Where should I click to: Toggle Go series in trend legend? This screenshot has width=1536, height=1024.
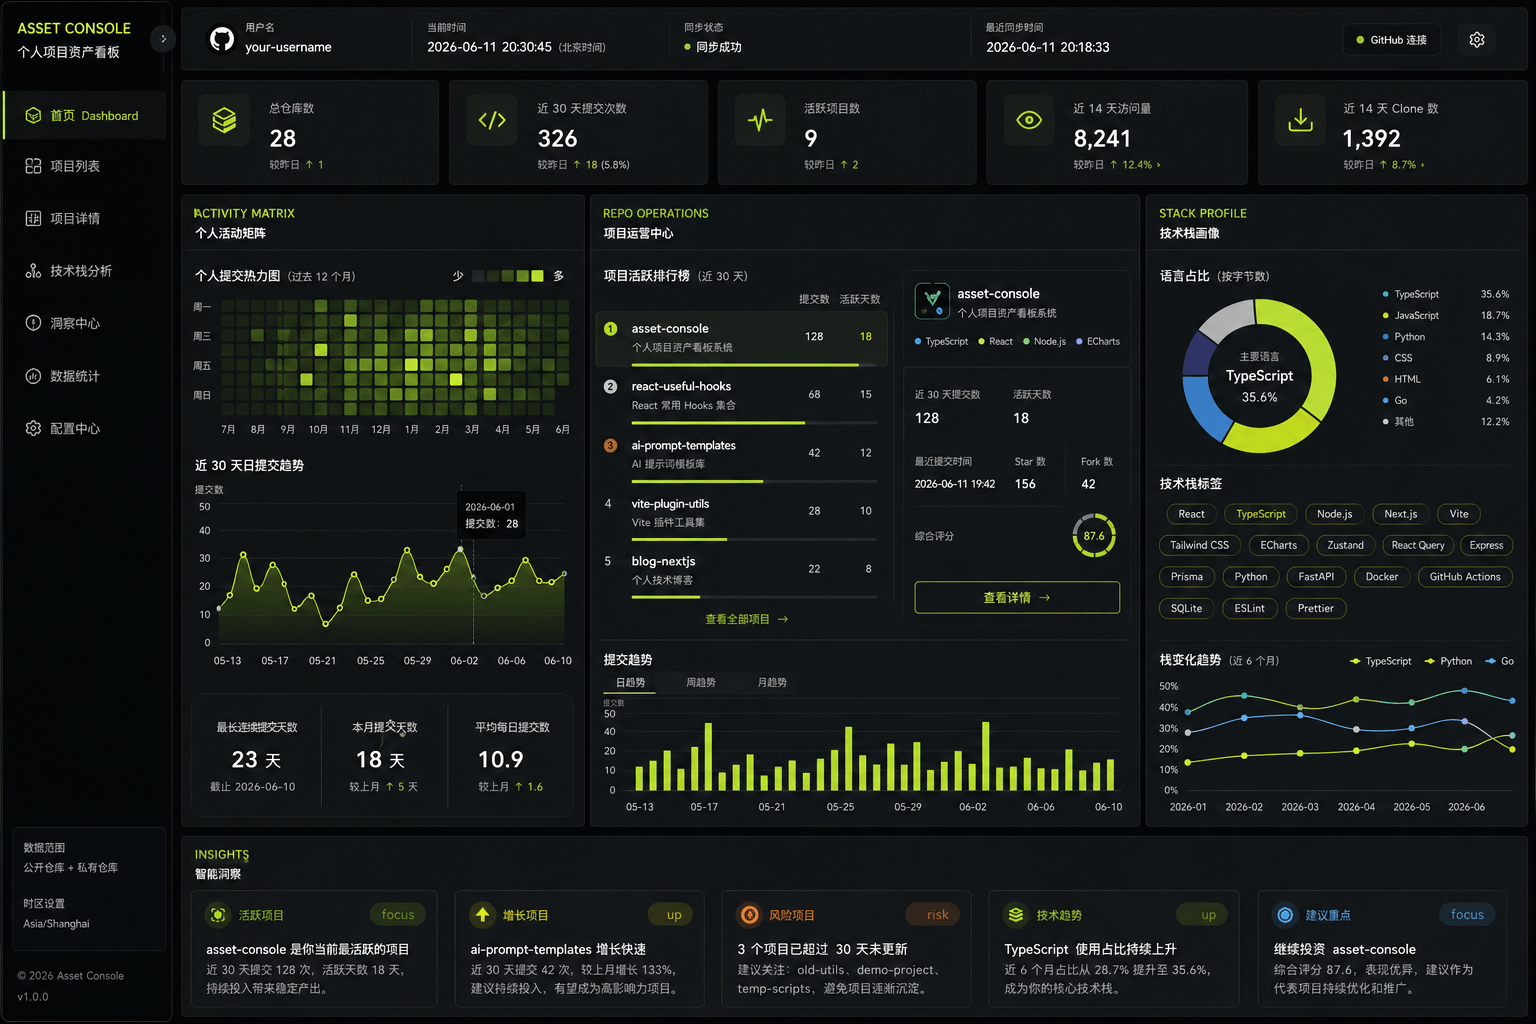[1499, 661]
